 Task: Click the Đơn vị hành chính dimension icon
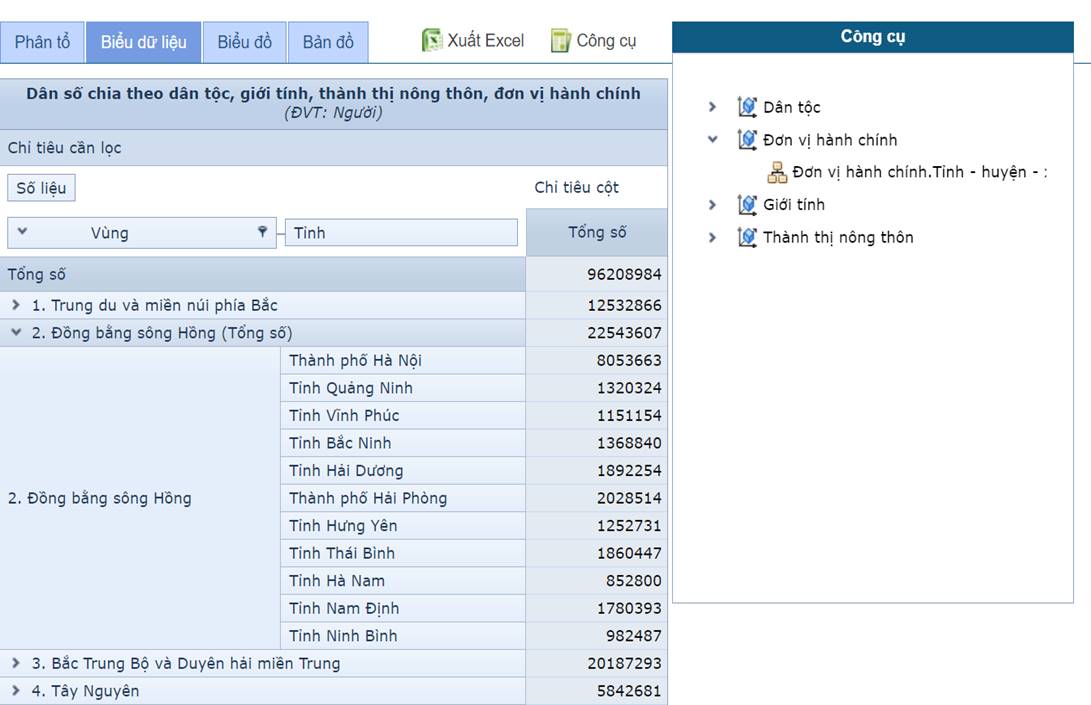[x=747, y=140]
